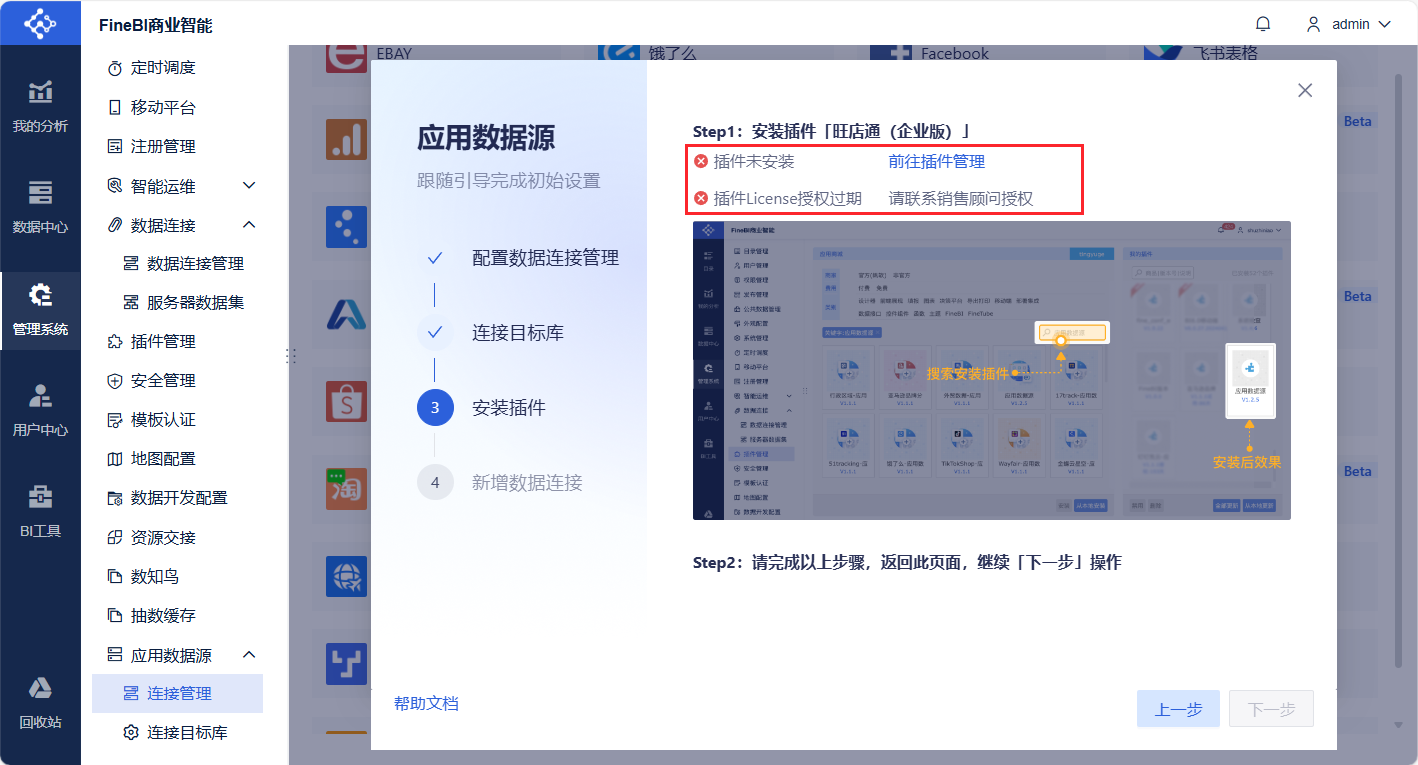Click the orange Shopee bag icon
The width and height of the screenshot is (1418, 765).
tap(346, 402)
